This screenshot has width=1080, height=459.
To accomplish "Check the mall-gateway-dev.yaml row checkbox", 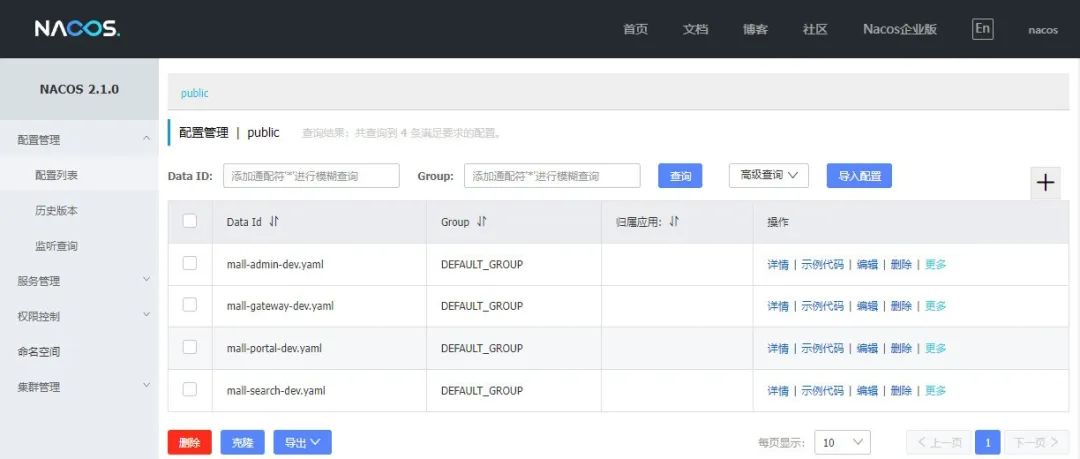I will 189,305.
